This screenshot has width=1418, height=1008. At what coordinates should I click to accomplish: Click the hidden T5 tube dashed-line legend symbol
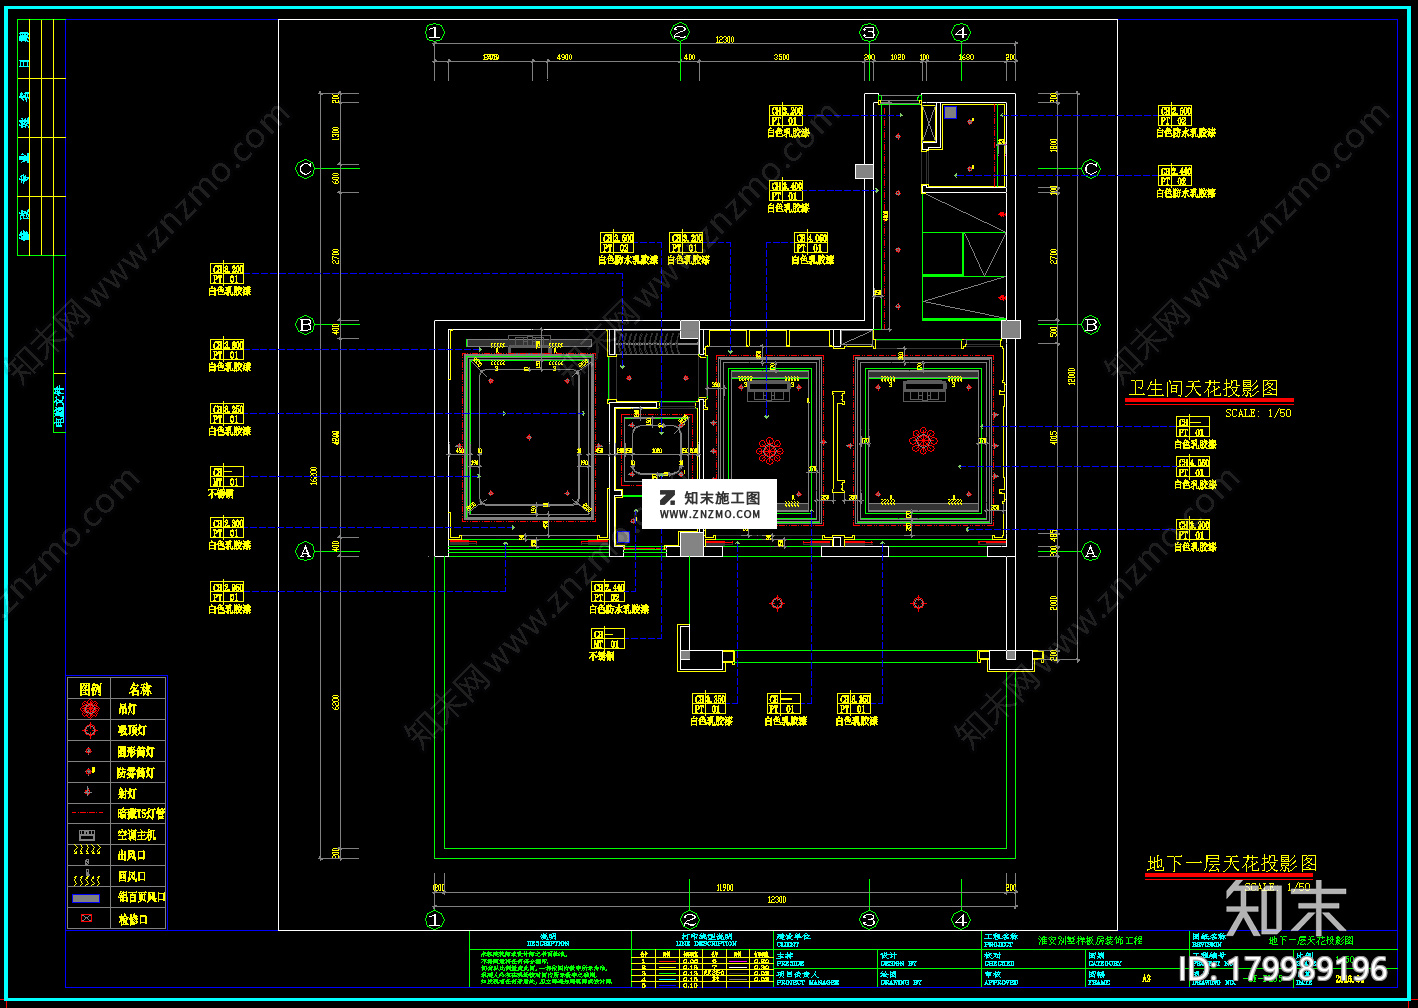(x=89, y=813)
